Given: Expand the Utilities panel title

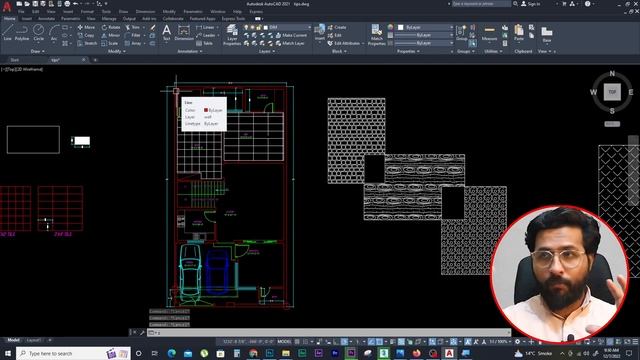Looking at the screenshot, I should (x=493, y=51).
